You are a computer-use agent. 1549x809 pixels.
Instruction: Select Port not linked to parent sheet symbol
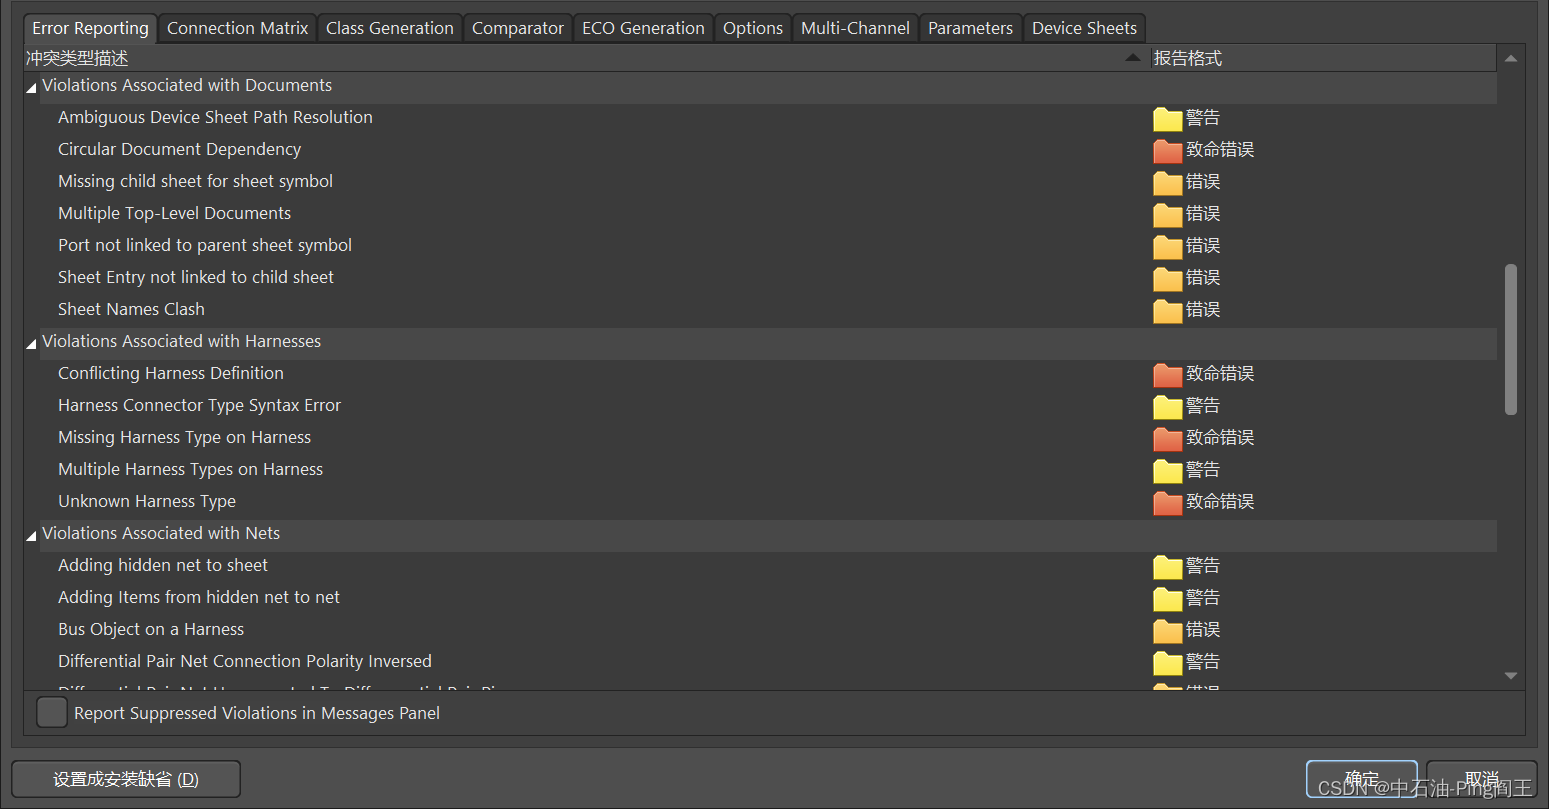click(x=760, y=246)
